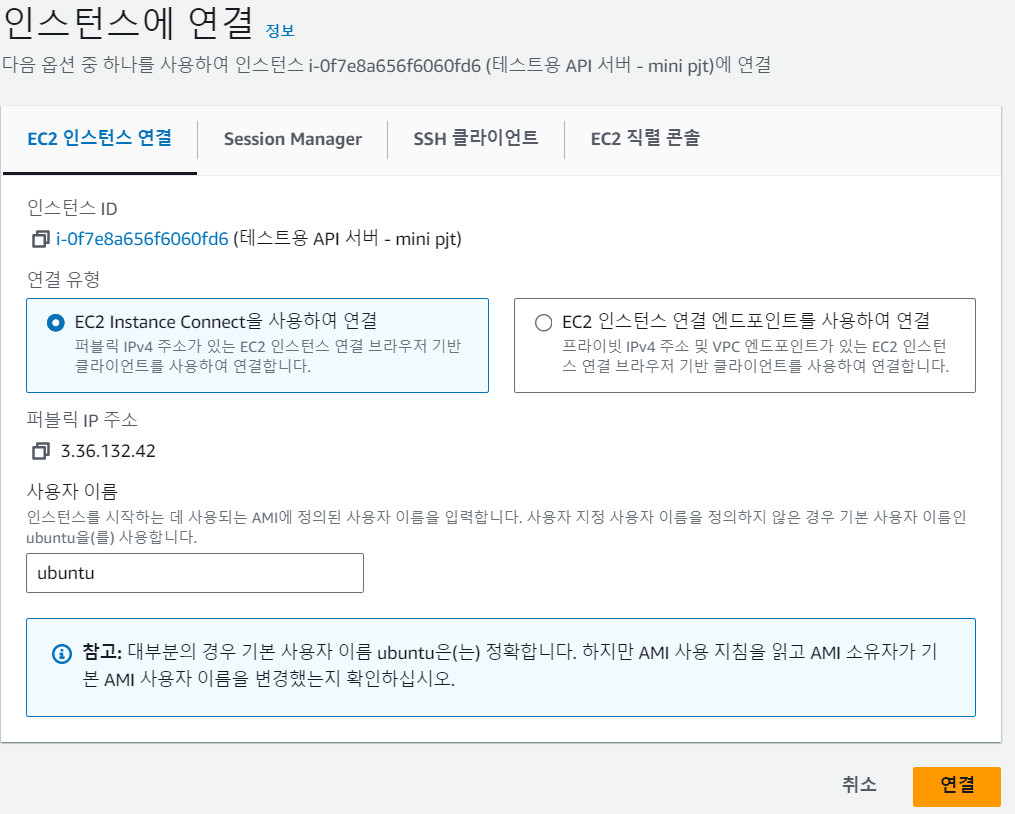This screenshot has width=1015, height=814.
Task: Click the 참고: text in the note box
Action: (102, 651)
